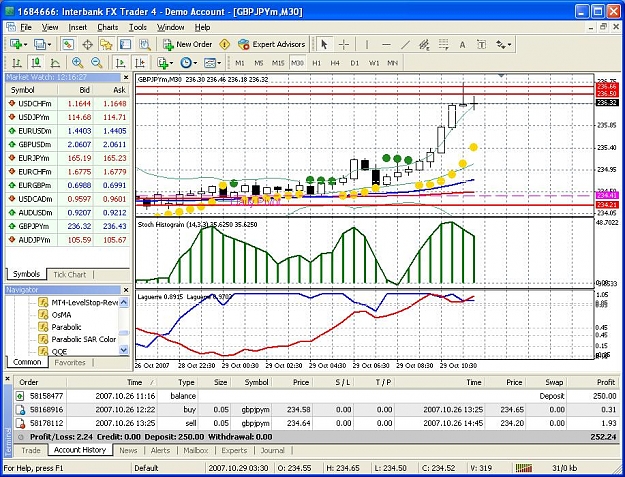Open the Strategy Tester icon

coord(145,44)
